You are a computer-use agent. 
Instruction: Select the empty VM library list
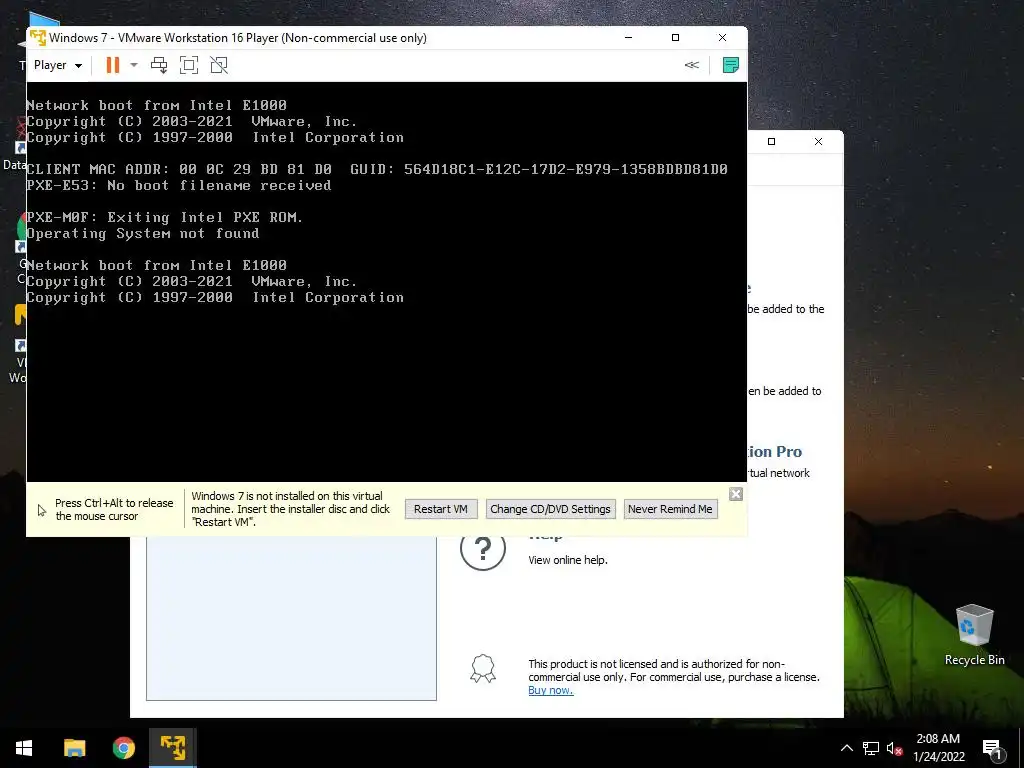[x=291, y=618]
